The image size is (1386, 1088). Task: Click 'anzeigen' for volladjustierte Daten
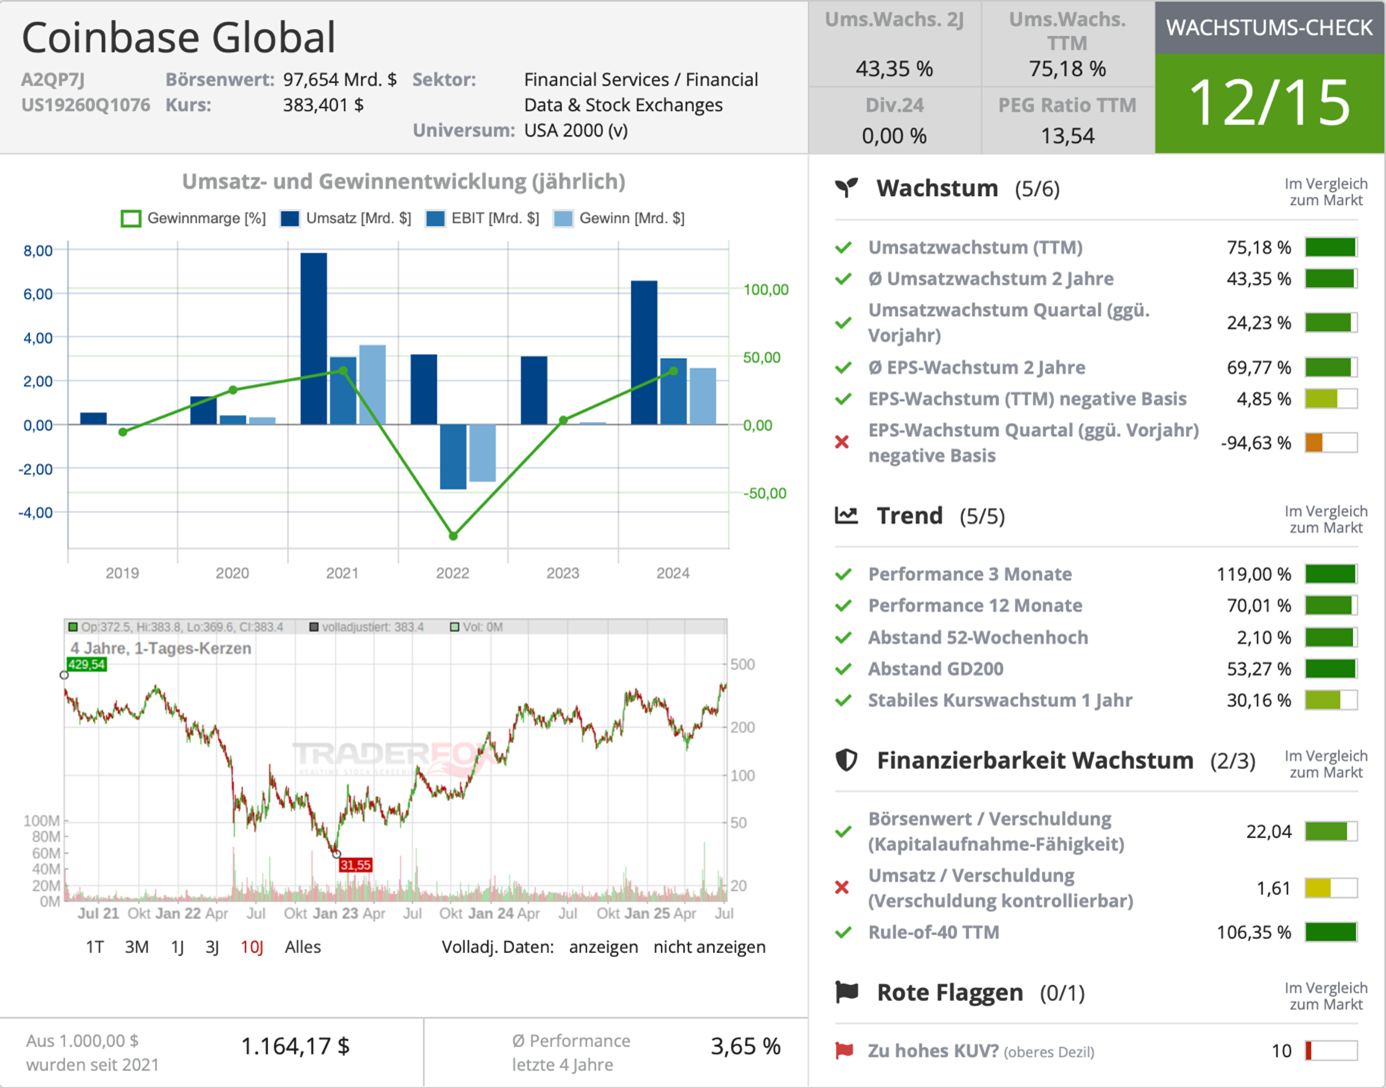[x=603, y=947]
